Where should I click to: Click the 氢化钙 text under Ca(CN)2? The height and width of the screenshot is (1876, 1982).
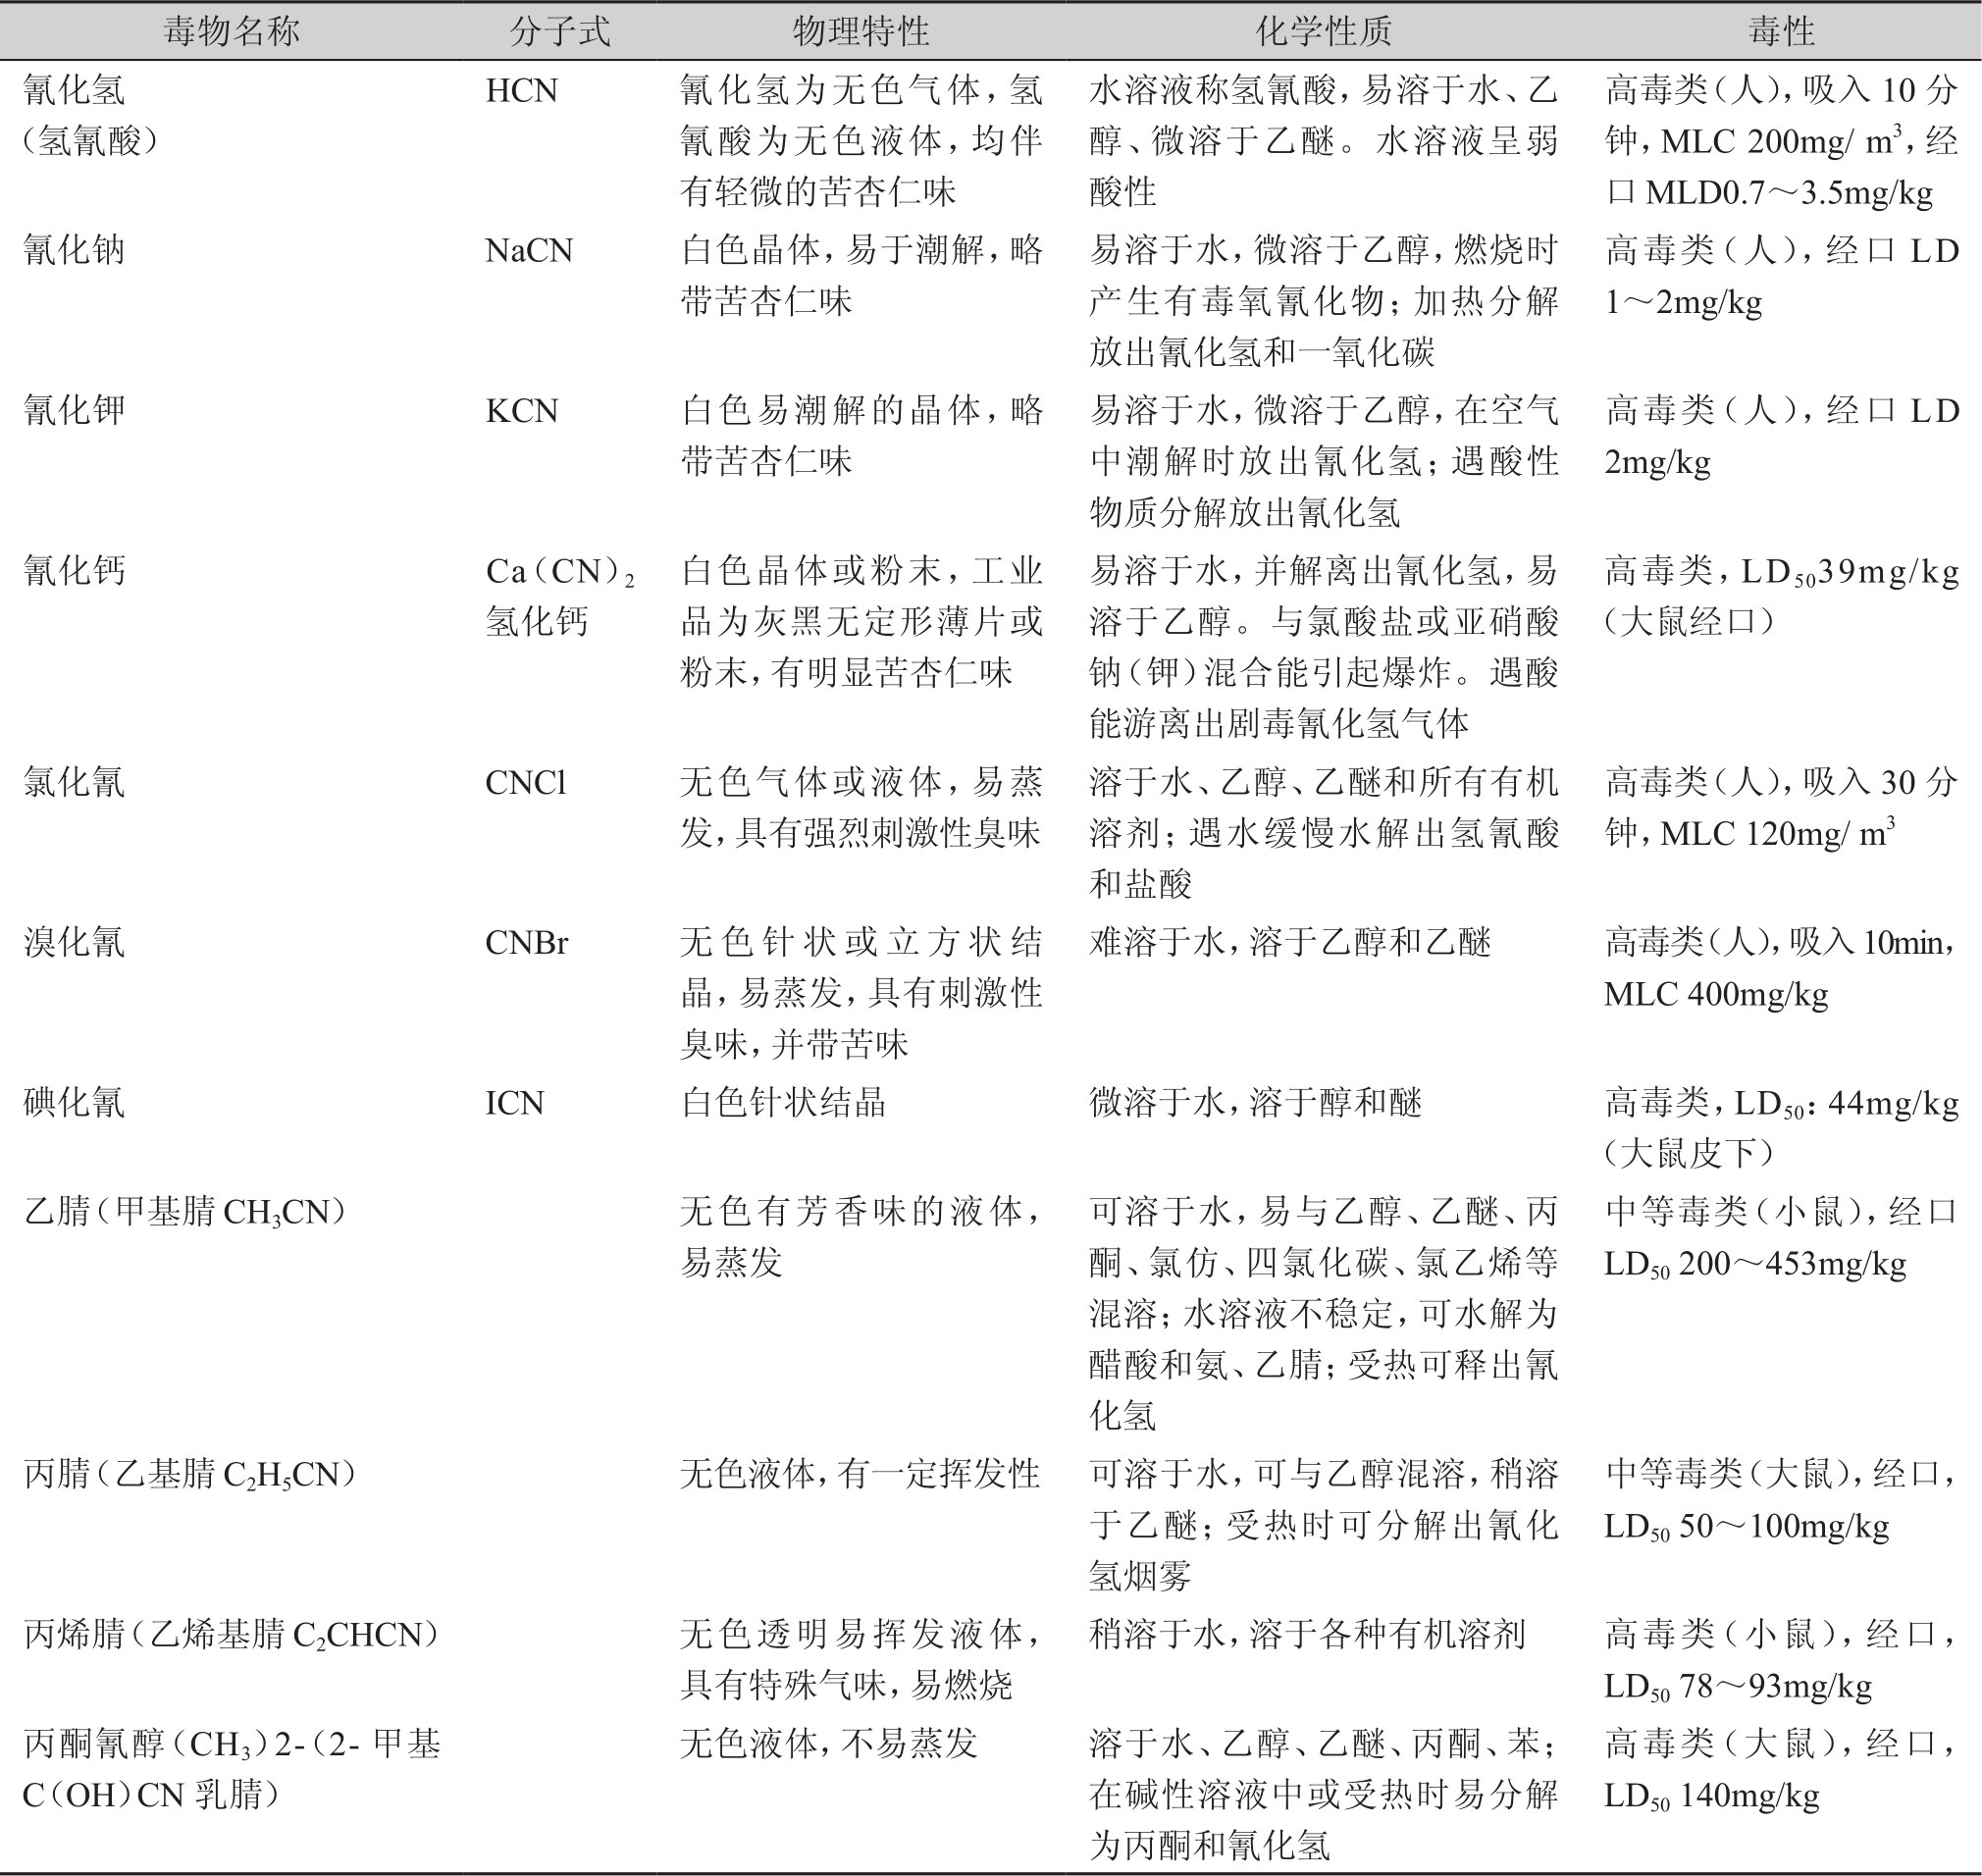click(x=537, y=622)
